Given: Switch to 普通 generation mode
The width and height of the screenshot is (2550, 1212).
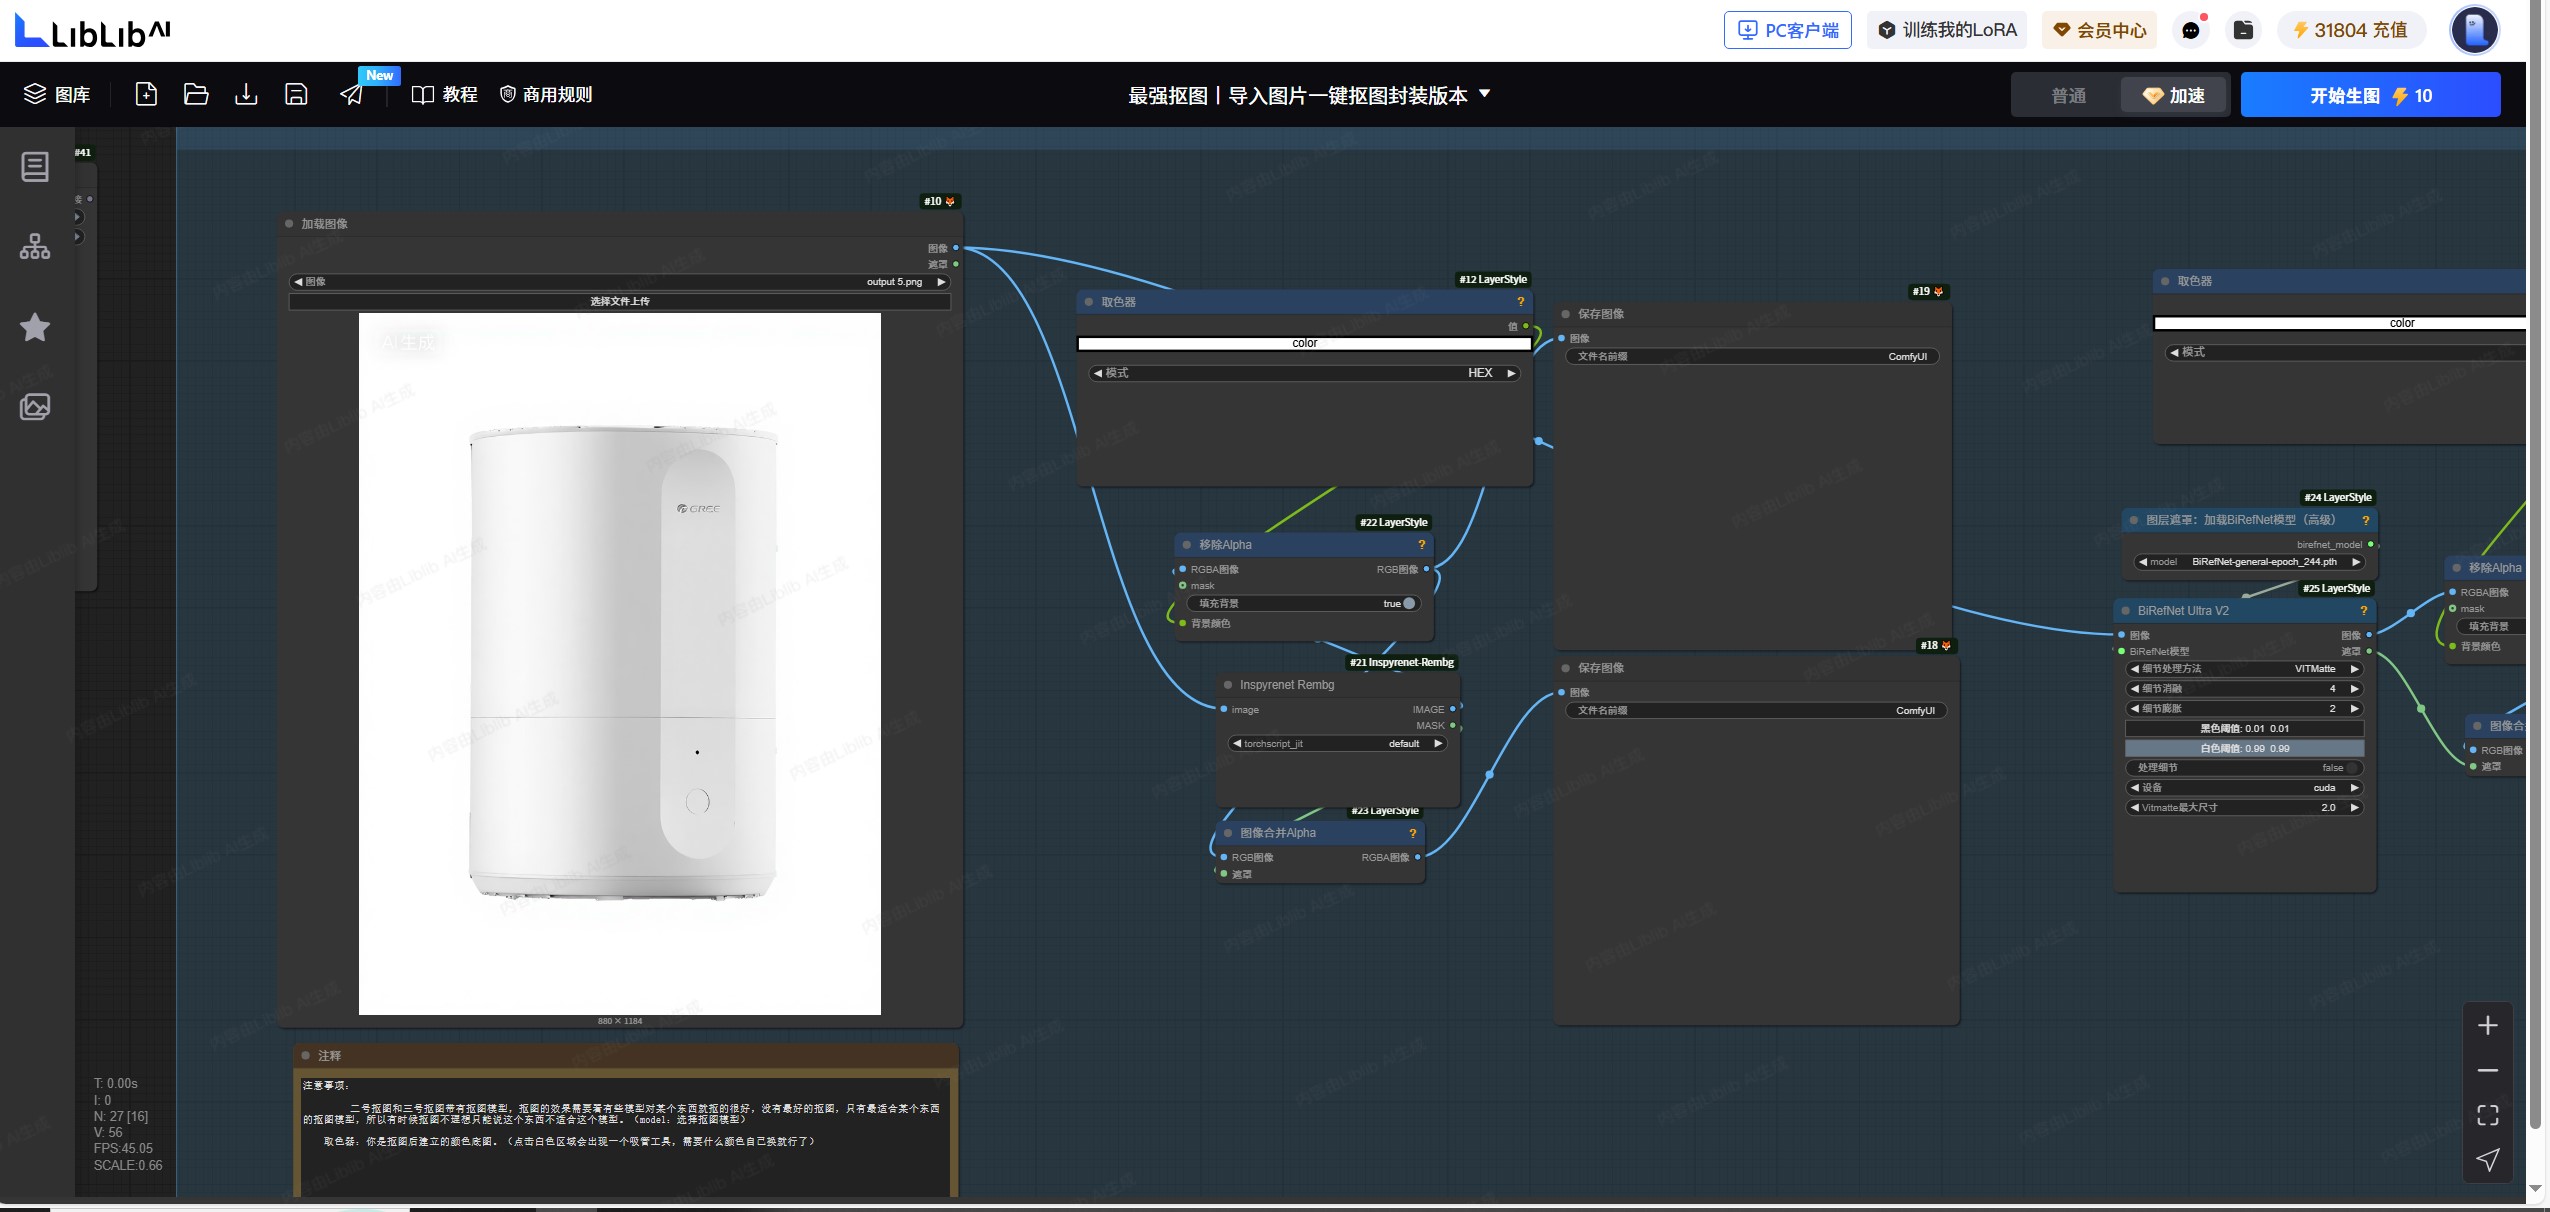Looking at the screenshot, I should click(2068, 96).
